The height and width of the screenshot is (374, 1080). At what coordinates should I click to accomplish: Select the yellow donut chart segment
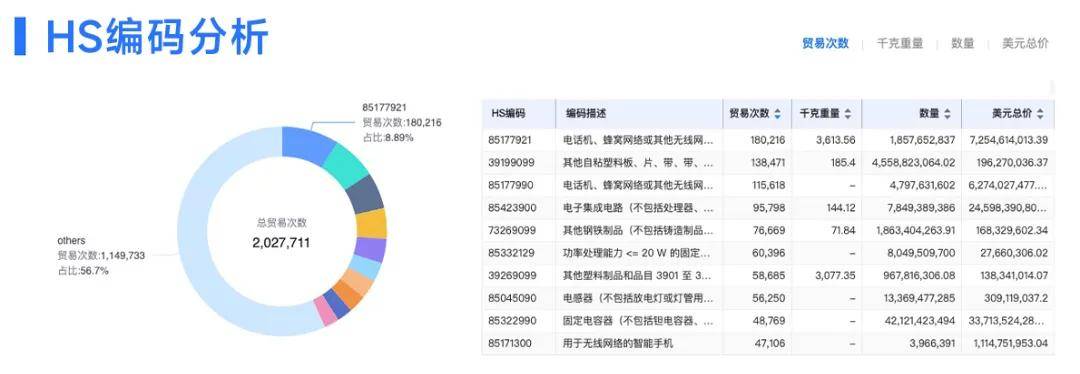pos(371,223)
